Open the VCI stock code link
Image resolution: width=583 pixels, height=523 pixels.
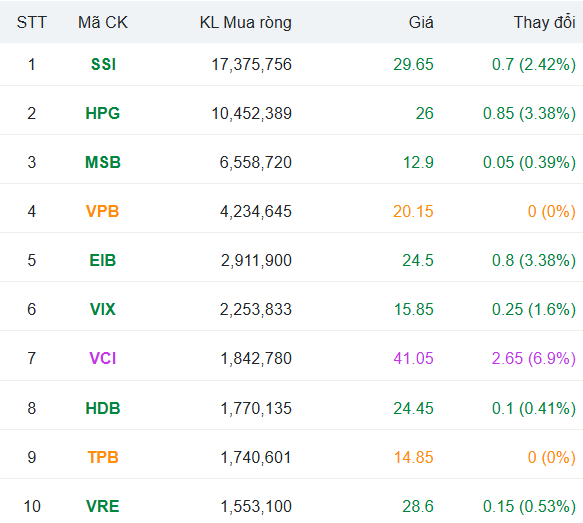[x=103, y=358]
